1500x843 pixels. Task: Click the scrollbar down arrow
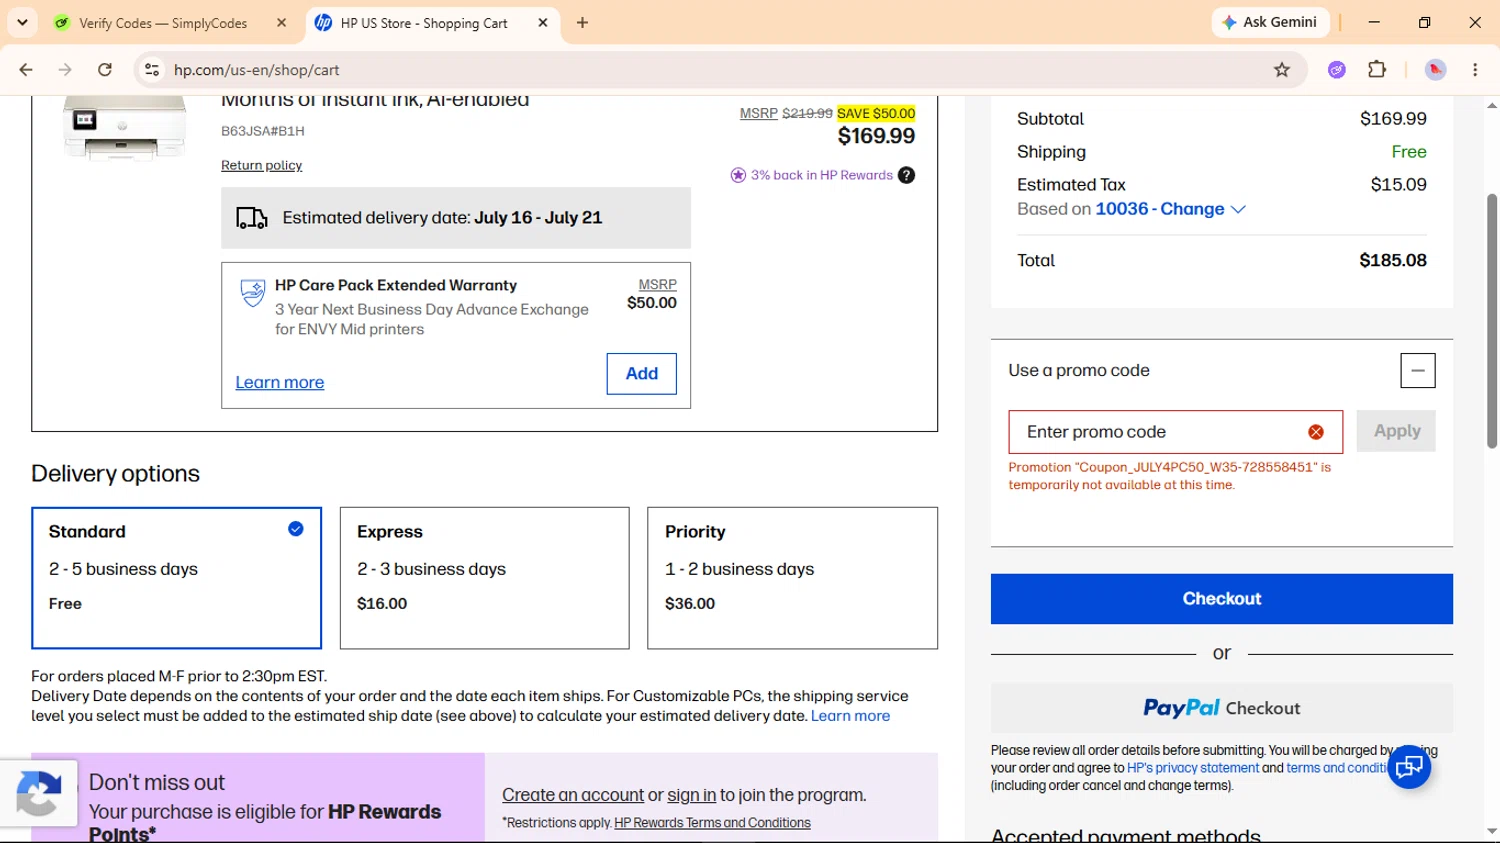pos(1492,832)
